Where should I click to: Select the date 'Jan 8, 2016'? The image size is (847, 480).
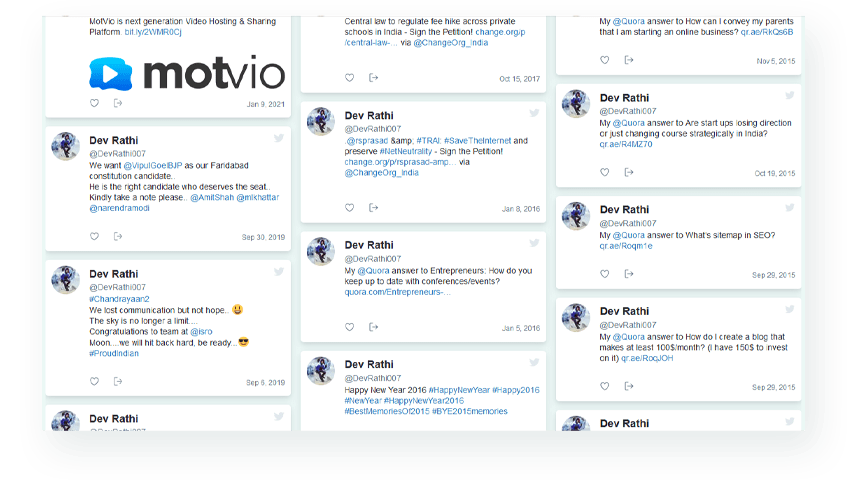521,209
